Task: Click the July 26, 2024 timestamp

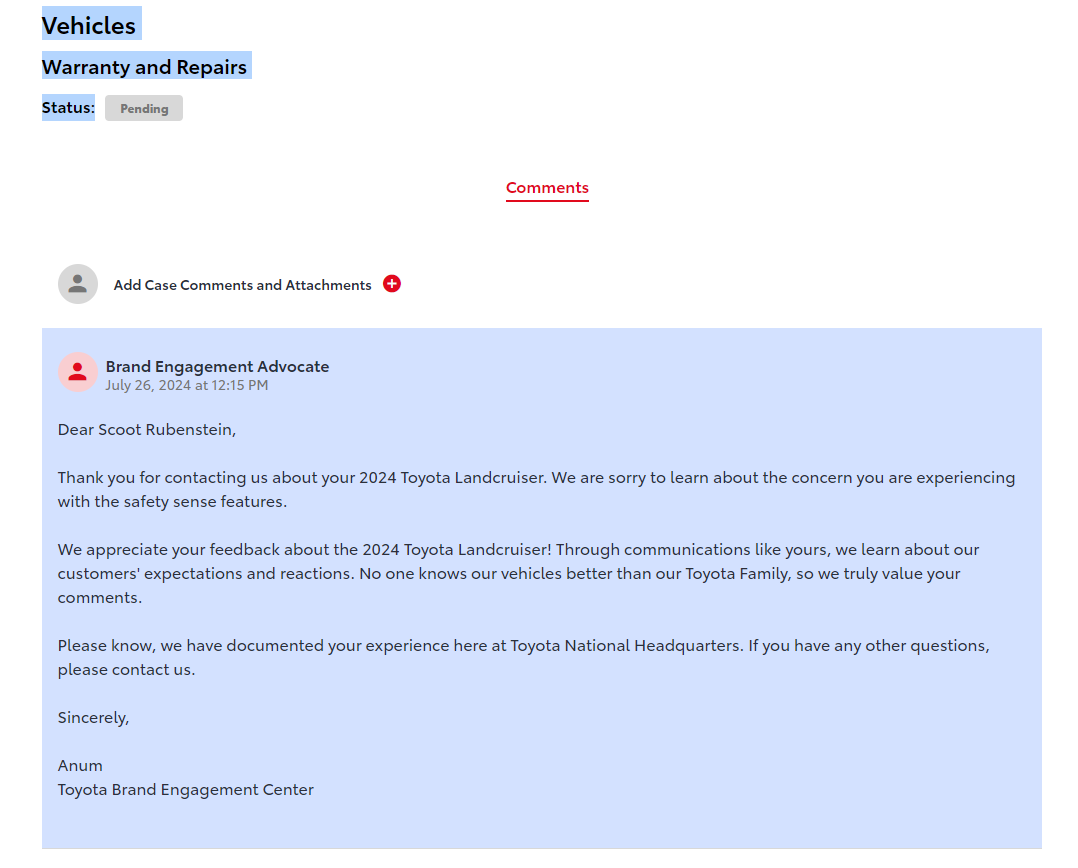Action: coord(187,386)
